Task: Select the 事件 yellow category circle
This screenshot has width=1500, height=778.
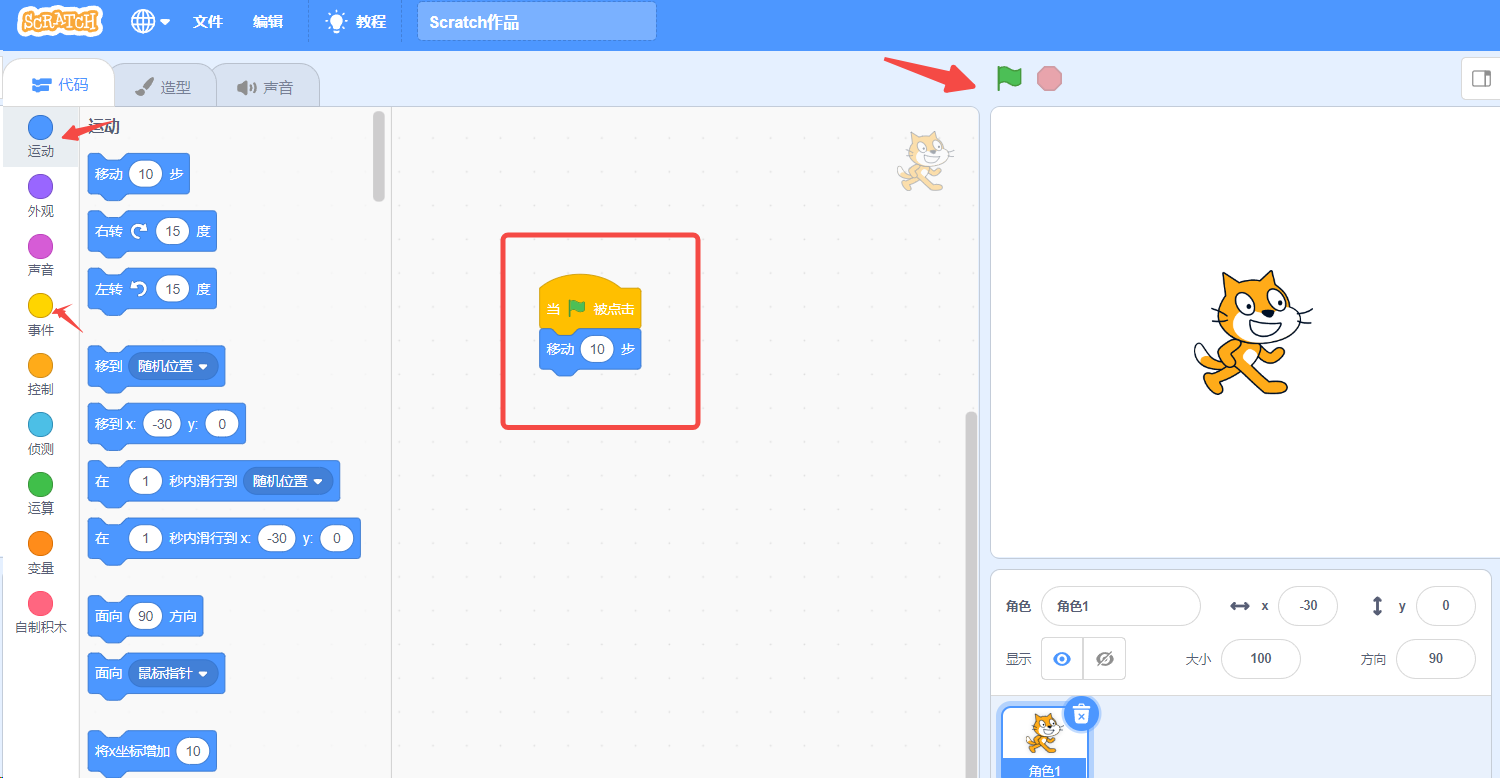Action: coord(41,306)
